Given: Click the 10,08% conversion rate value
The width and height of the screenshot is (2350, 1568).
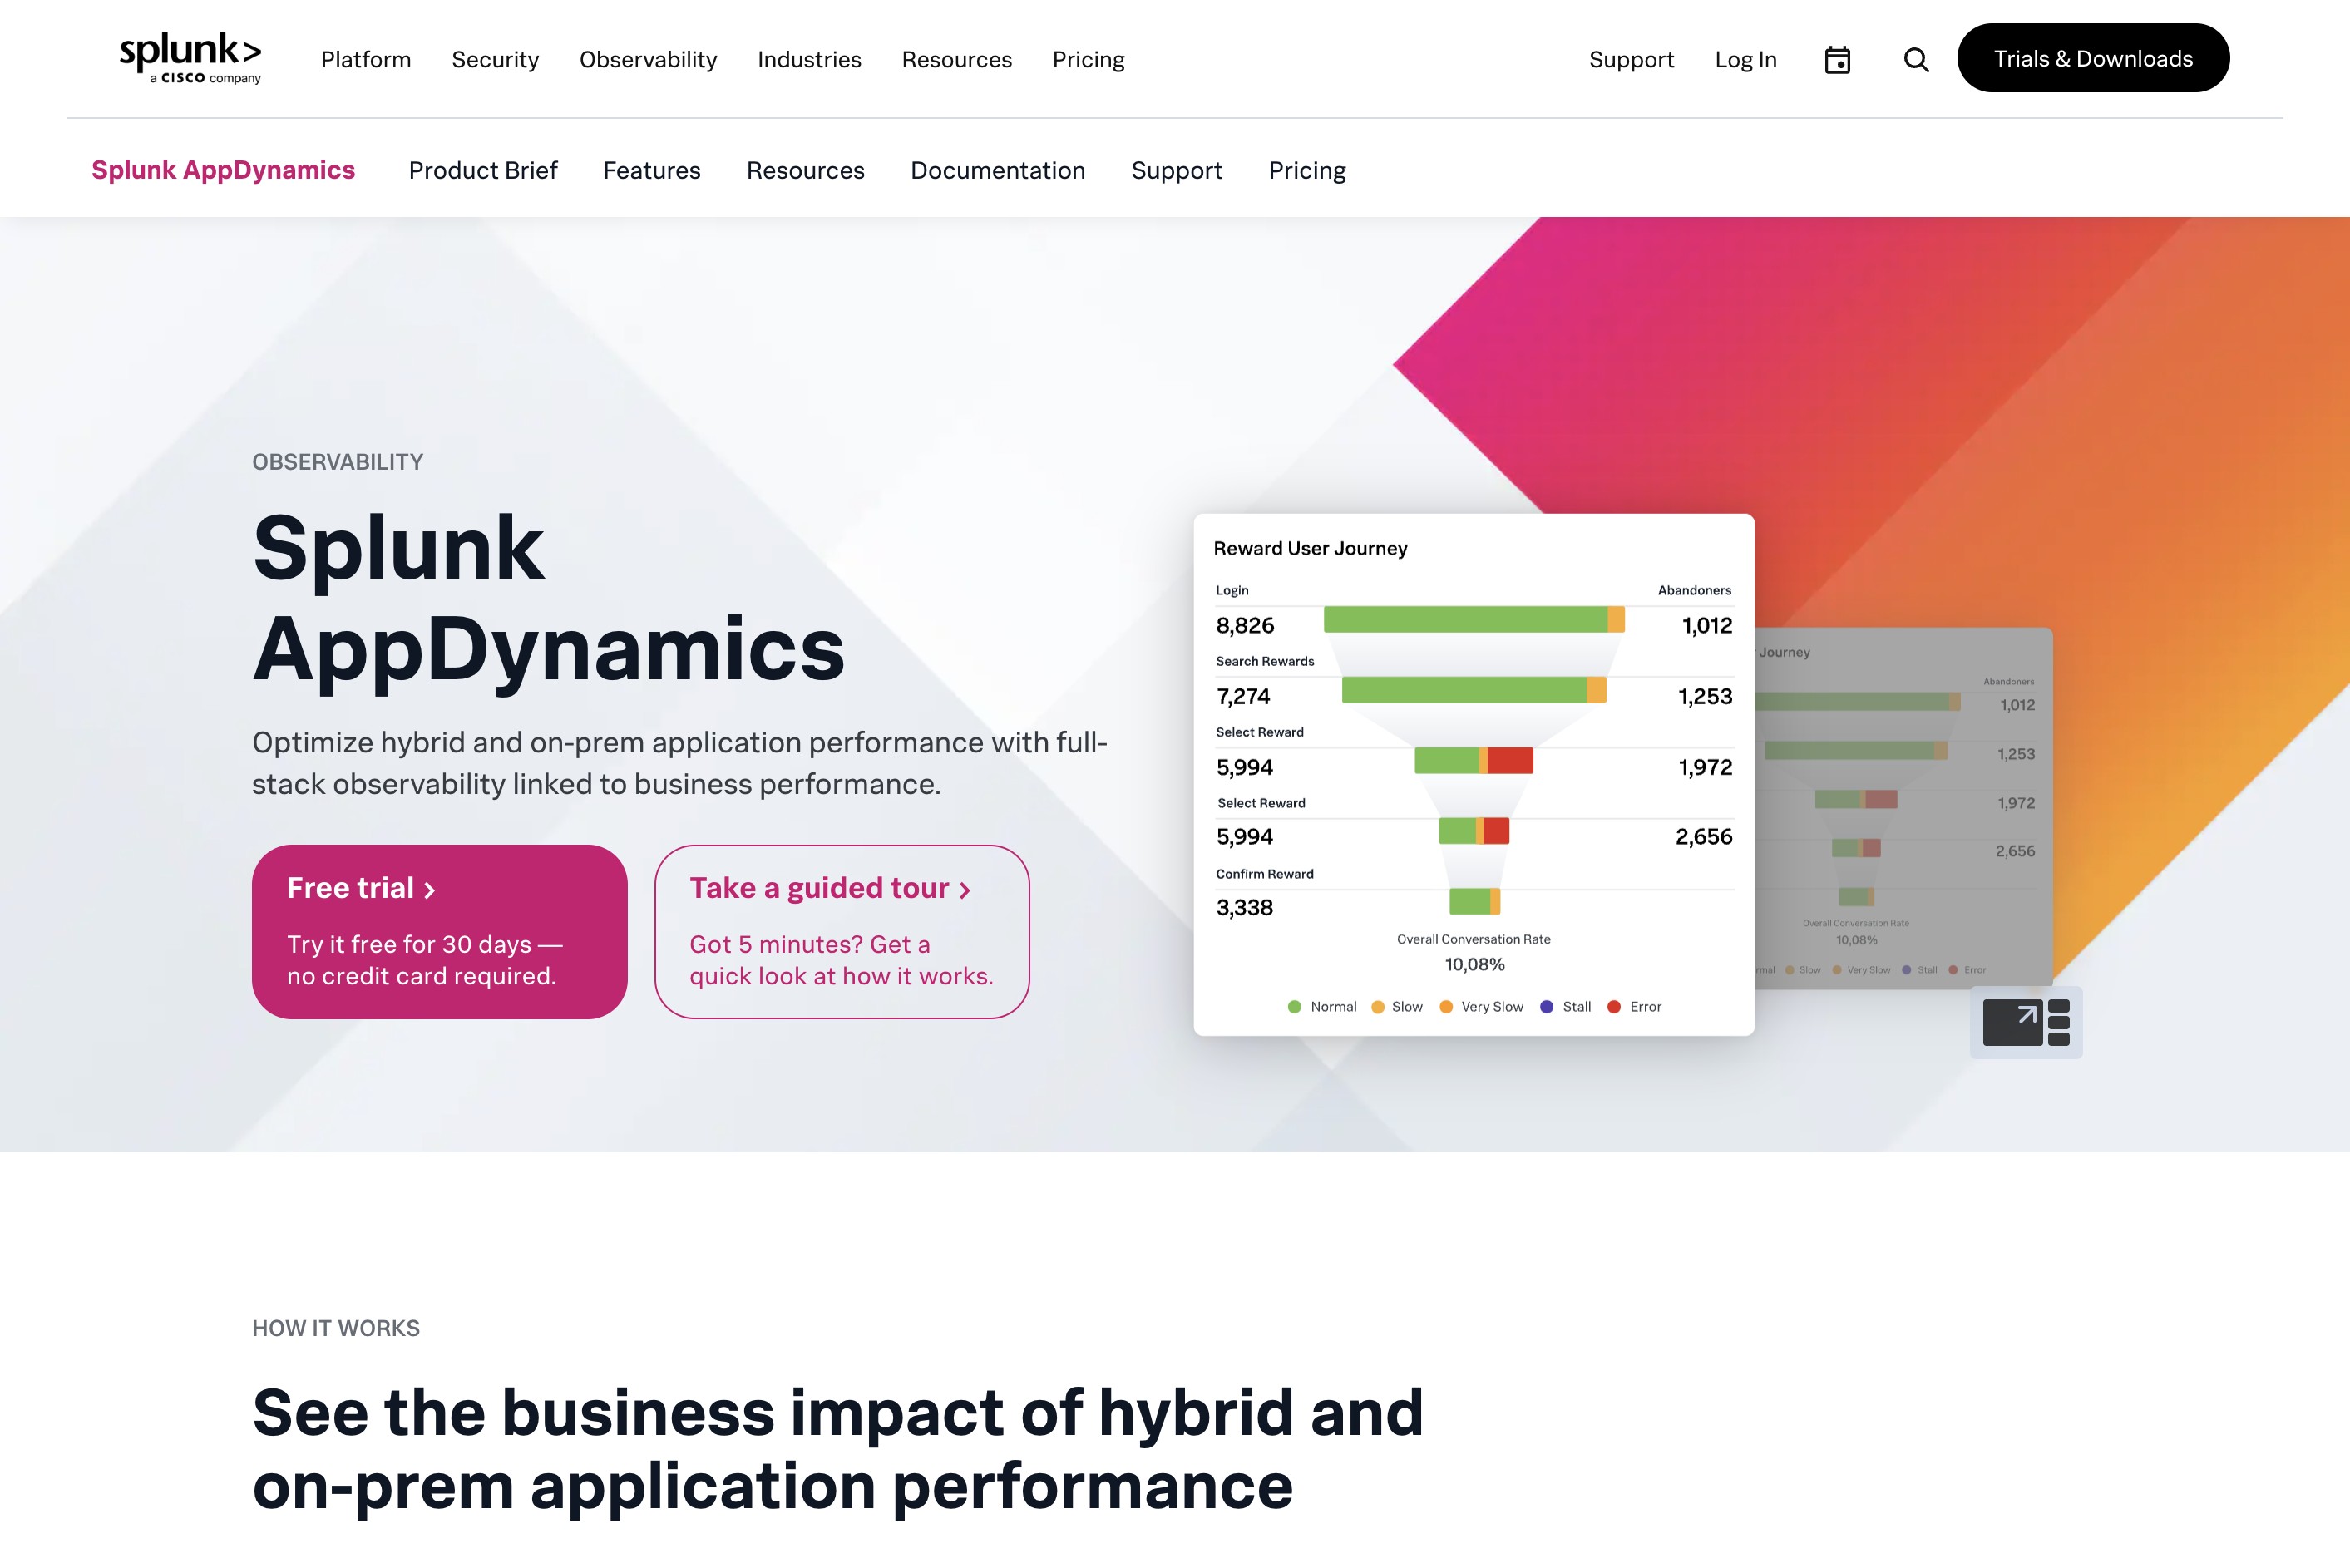Looking at the screenshot, I should [1474, 964].
